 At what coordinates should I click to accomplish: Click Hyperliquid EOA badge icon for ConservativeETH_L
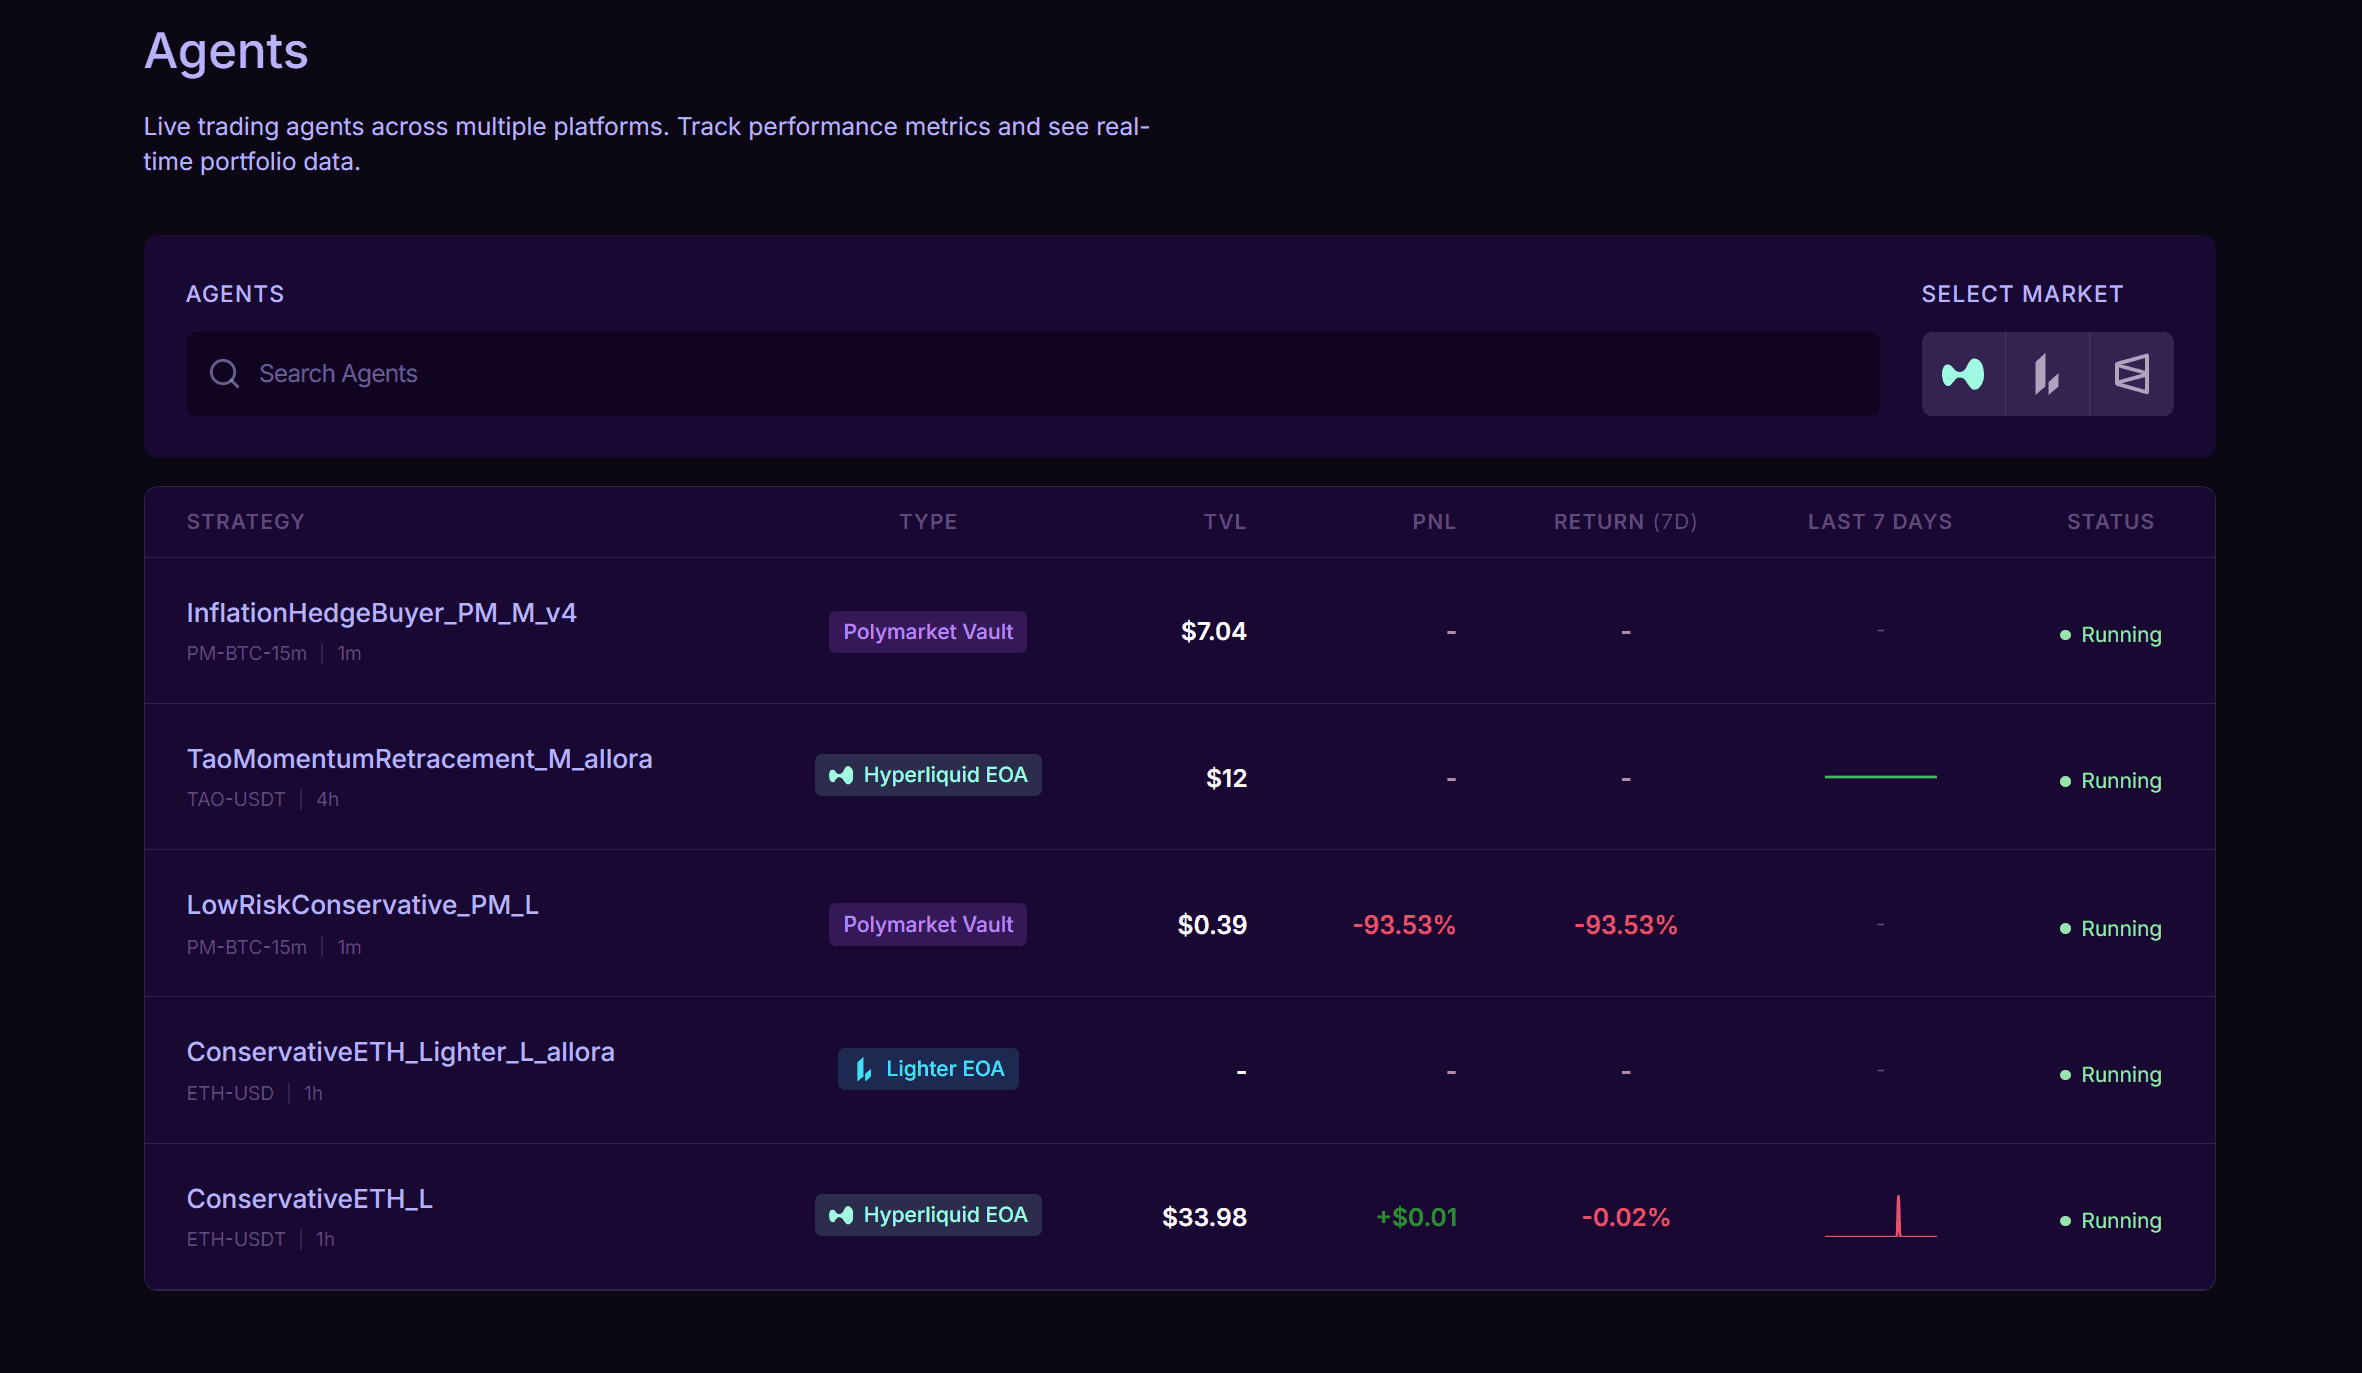click(841, 1216)
